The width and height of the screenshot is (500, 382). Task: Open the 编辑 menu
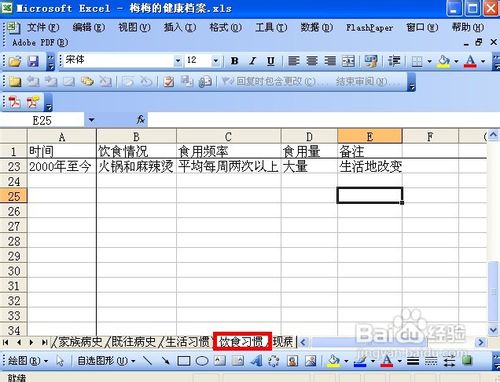[89, 27]
